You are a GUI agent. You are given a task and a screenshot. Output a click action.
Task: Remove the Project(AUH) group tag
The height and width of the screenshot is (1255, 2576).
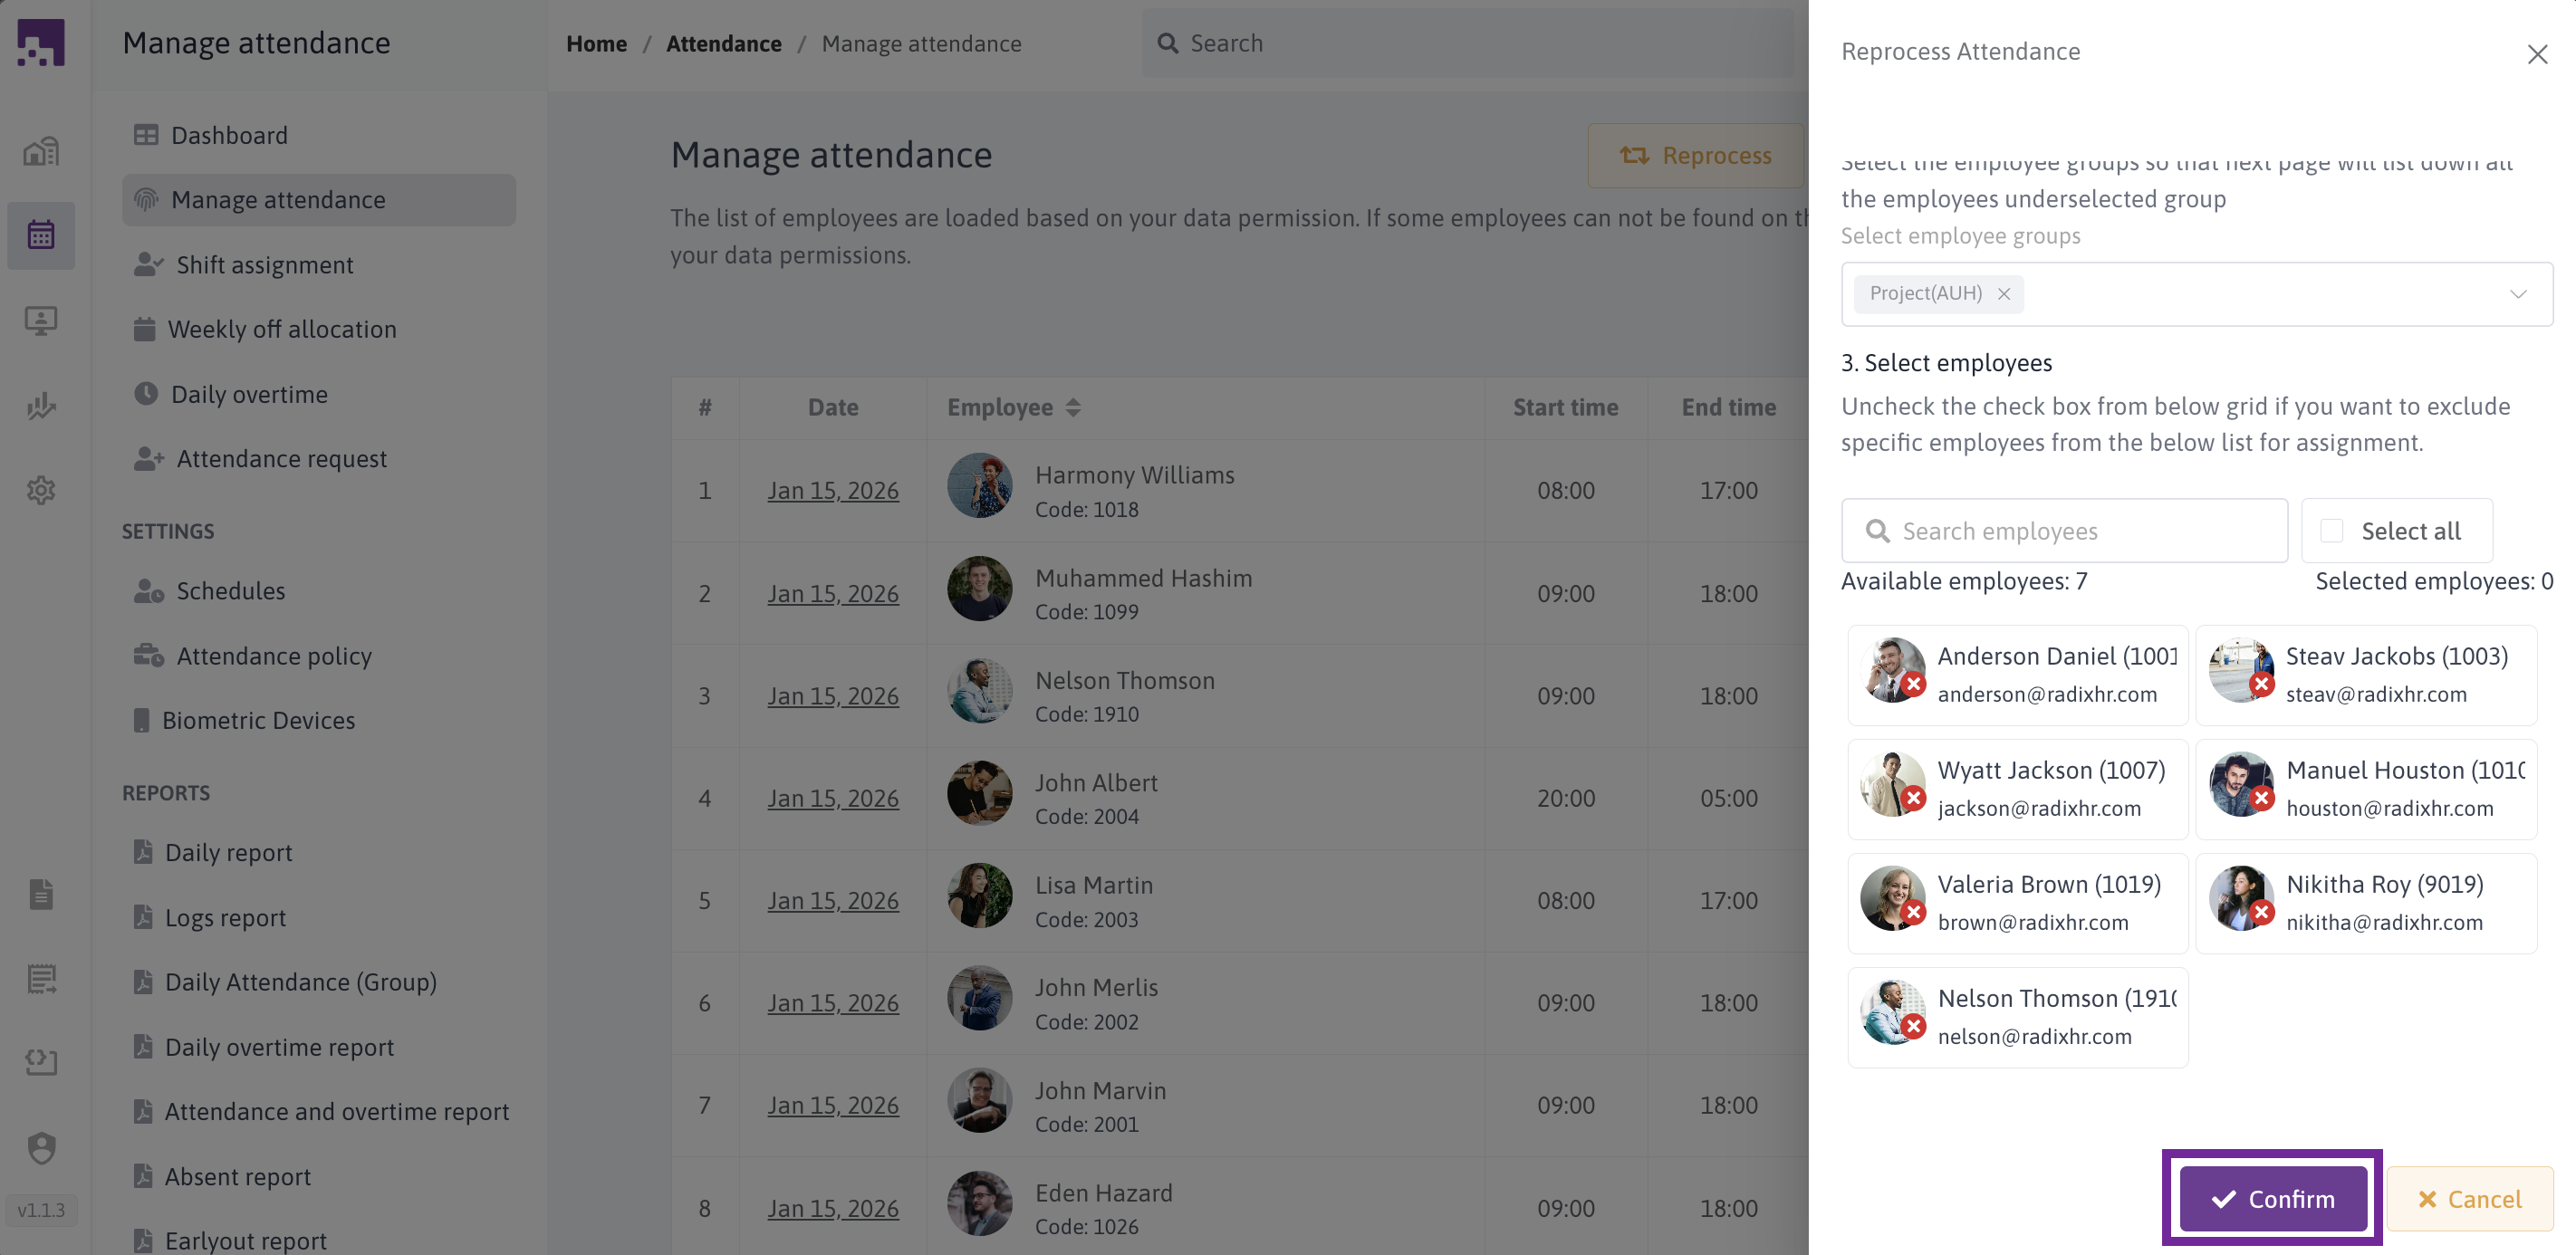pos(2004,294)
